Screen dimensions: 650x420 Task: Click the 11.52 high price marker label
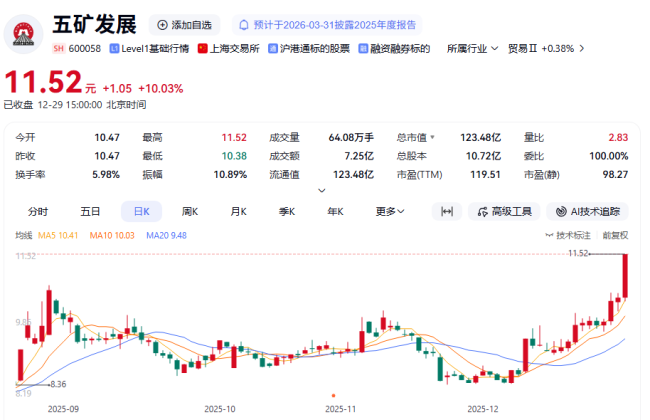pyautogui.click(x=578, y=253)
